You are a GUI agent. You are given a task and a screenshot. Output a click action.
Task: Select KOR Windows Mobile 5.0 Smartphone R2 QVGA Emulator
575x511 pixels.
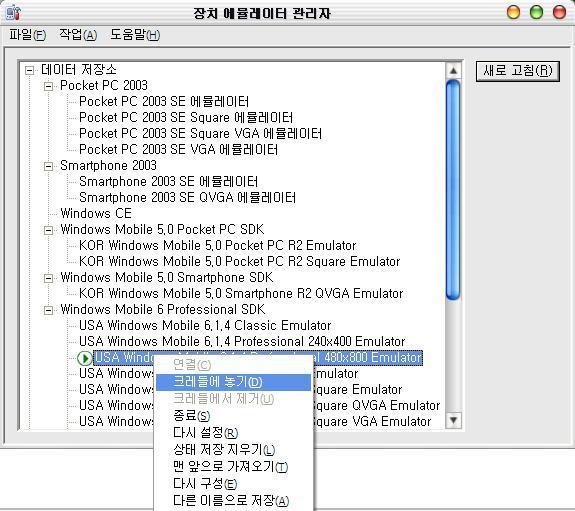[241, 293]
